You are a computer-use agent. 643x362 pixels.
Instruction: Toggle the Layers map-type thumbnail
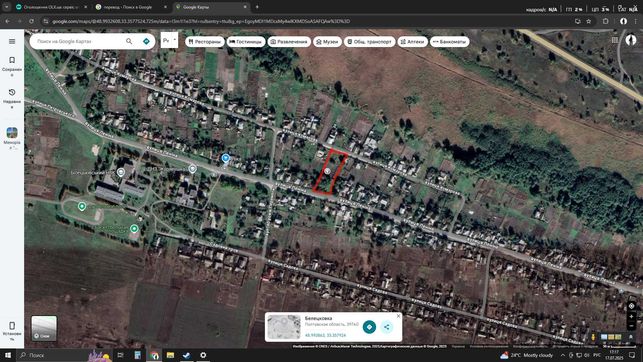[x=44, y=328]
